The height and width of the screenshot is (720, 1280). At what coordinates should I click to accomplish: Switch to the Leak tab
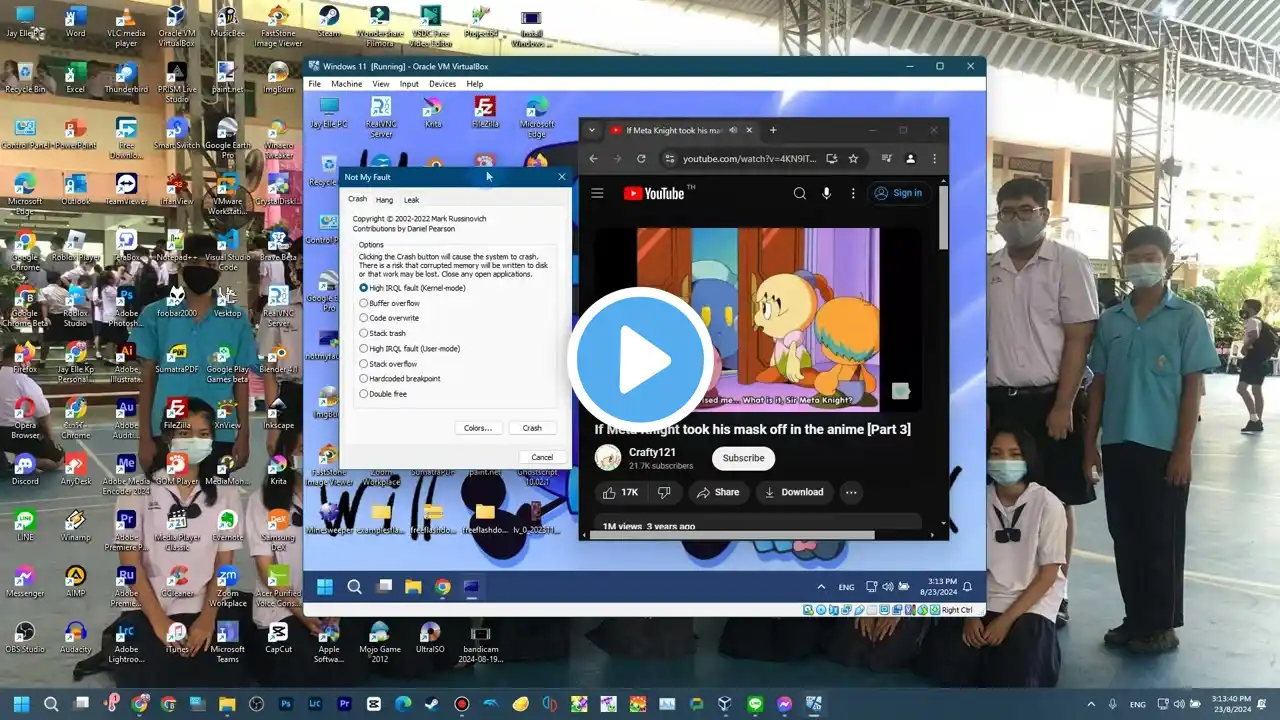coord(411,200)
